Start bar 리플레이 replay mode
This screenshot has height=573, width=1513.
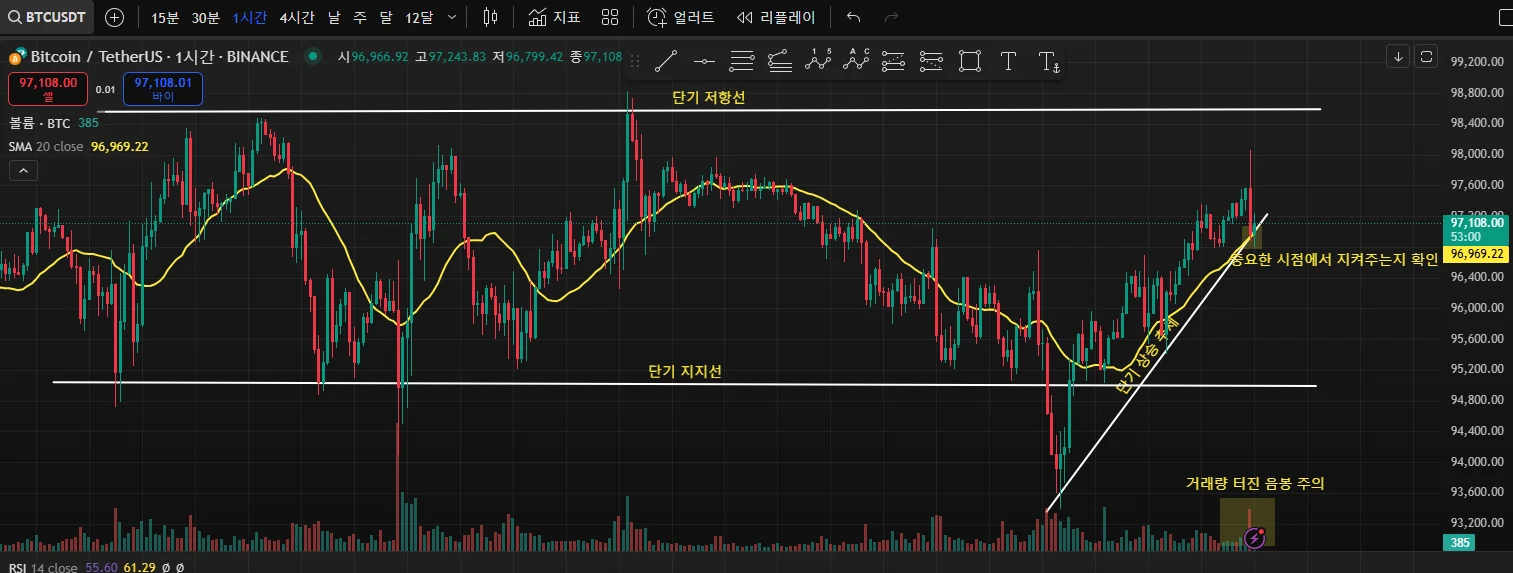click(x=776, y=17)
